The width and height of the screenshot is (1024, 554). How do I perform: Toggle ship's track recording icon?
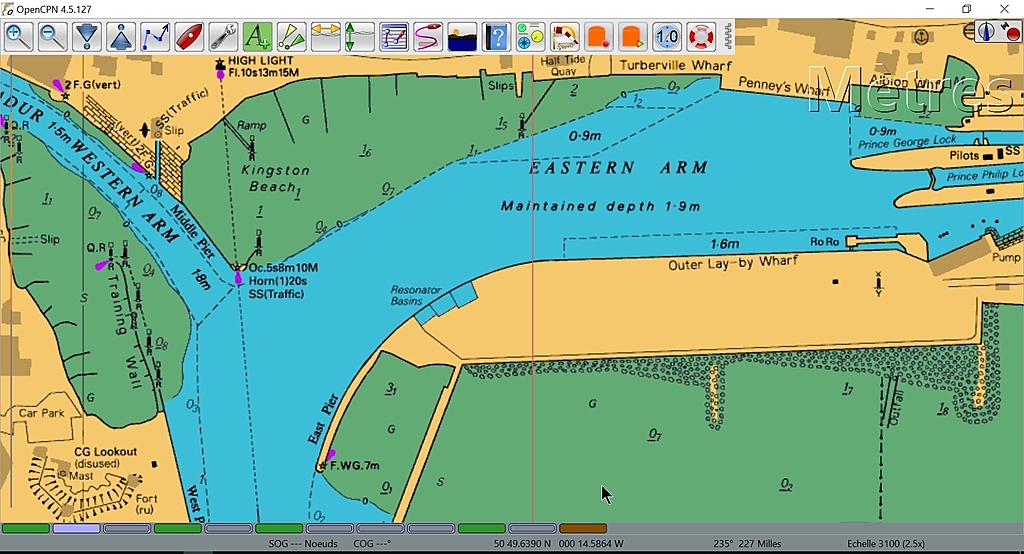pyautogui.click(x=428, y=37)
